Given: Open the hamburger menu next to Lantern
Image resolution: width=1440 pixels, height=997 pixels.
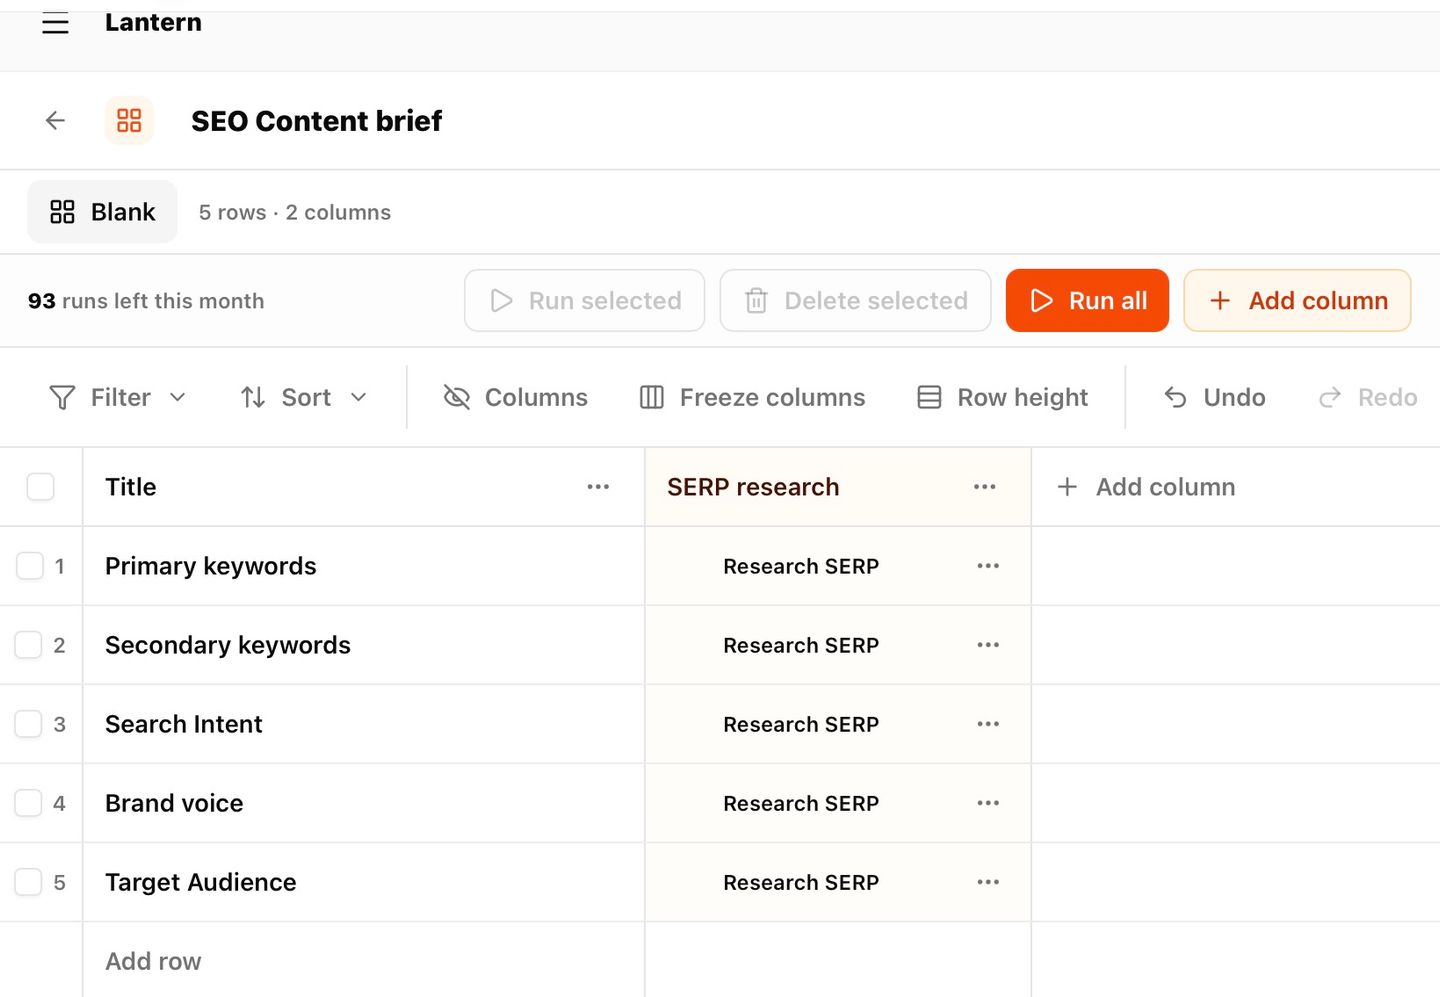Looking at the screenshot, I should (55, 23).
